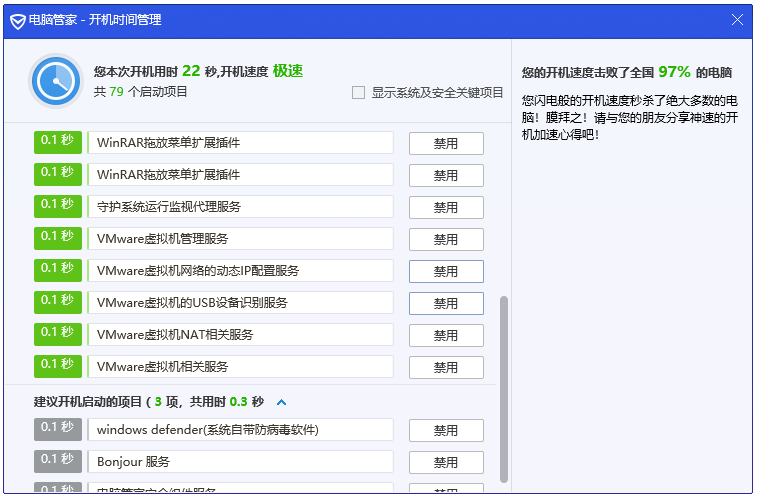Close the 开机时间管理 window
The height and width of the screenshot is (496, 758).
pos(737,20)
